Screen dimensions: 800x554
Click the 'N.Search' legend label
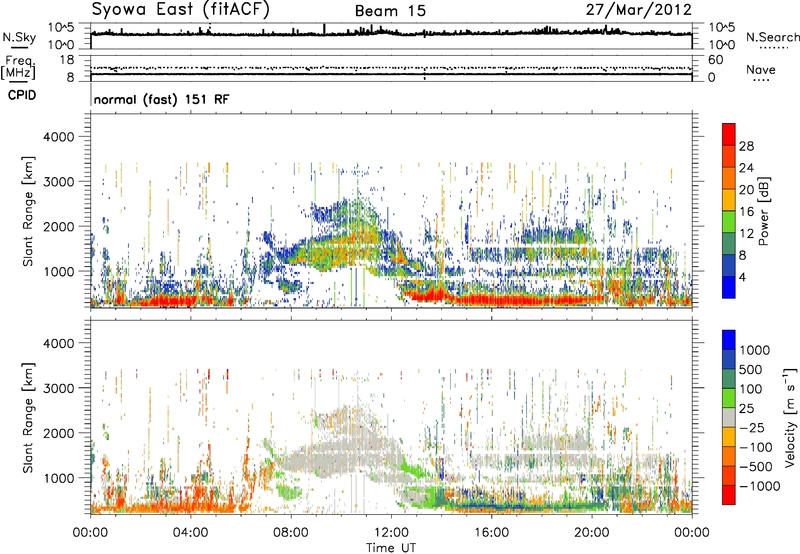(772, 37)
